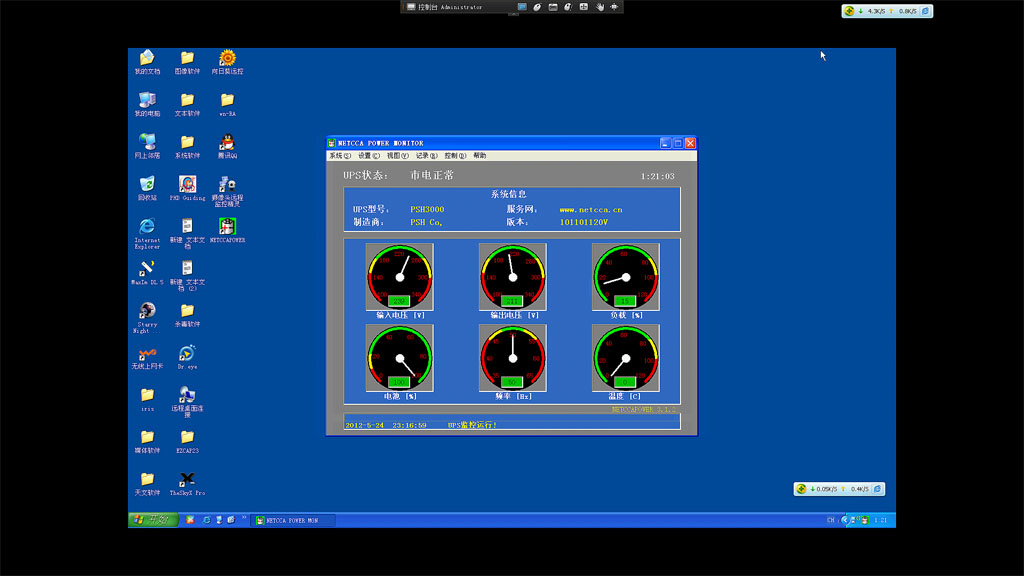Screen dimensions: 1024x576
Task: Select the 远程桌面连接 remote desktop icon
Action: (187, 402)
